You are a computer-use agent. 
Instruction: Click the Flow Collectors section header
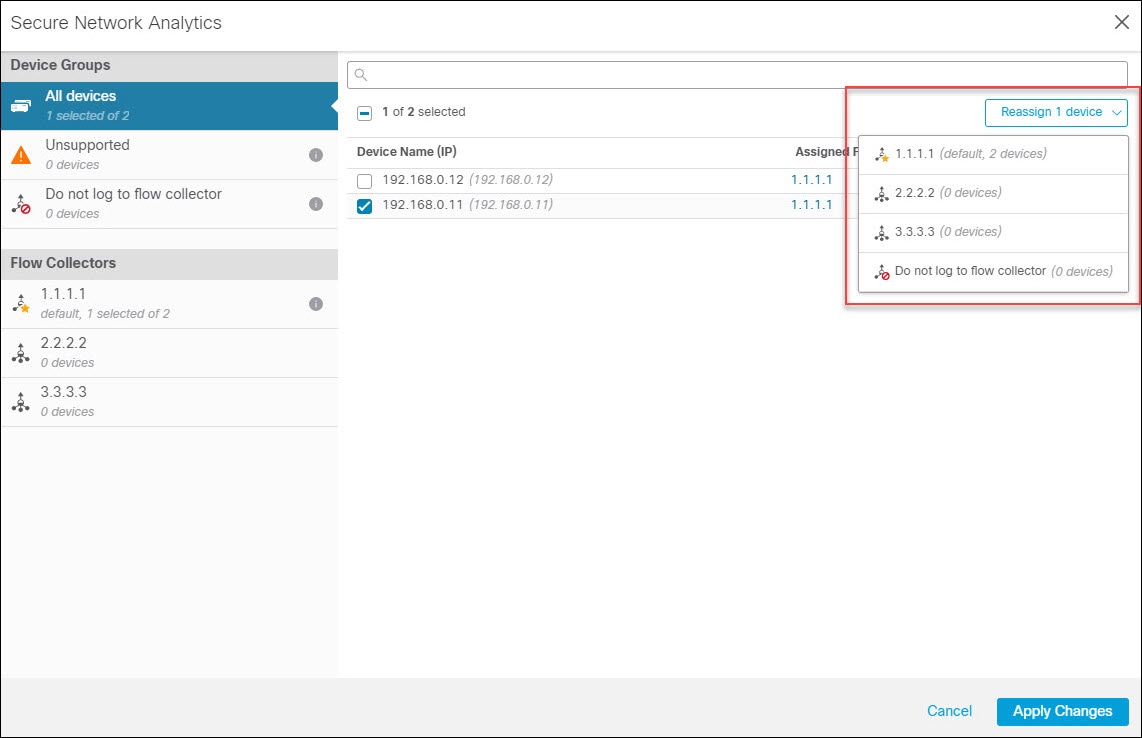pos(169,264)
